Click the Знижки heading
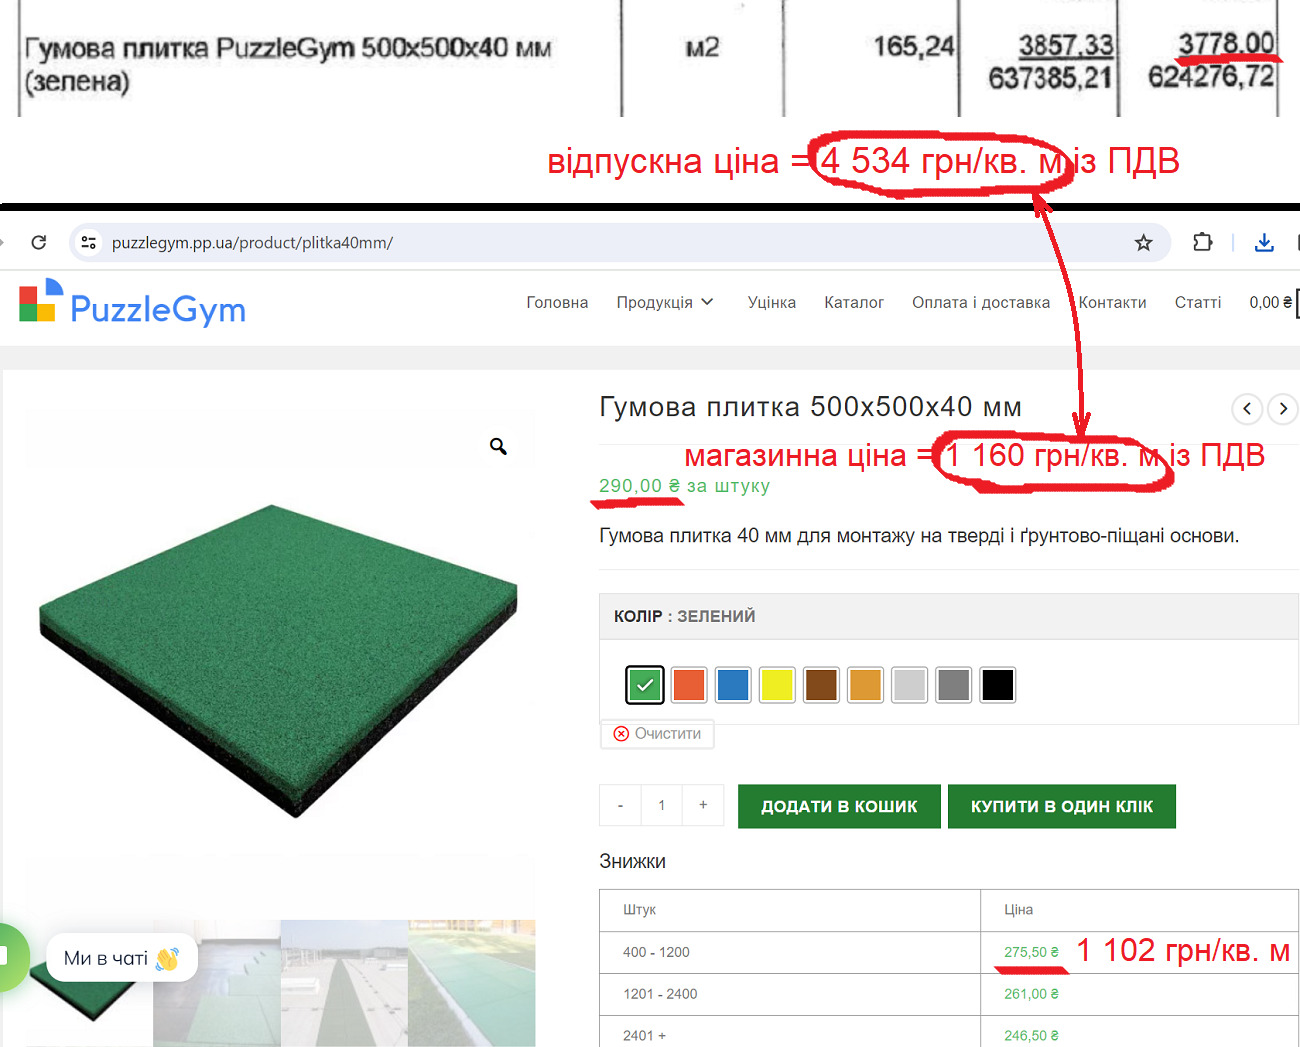The height and width of the screenshot is (1047, 1300). [x=632, y=861]
